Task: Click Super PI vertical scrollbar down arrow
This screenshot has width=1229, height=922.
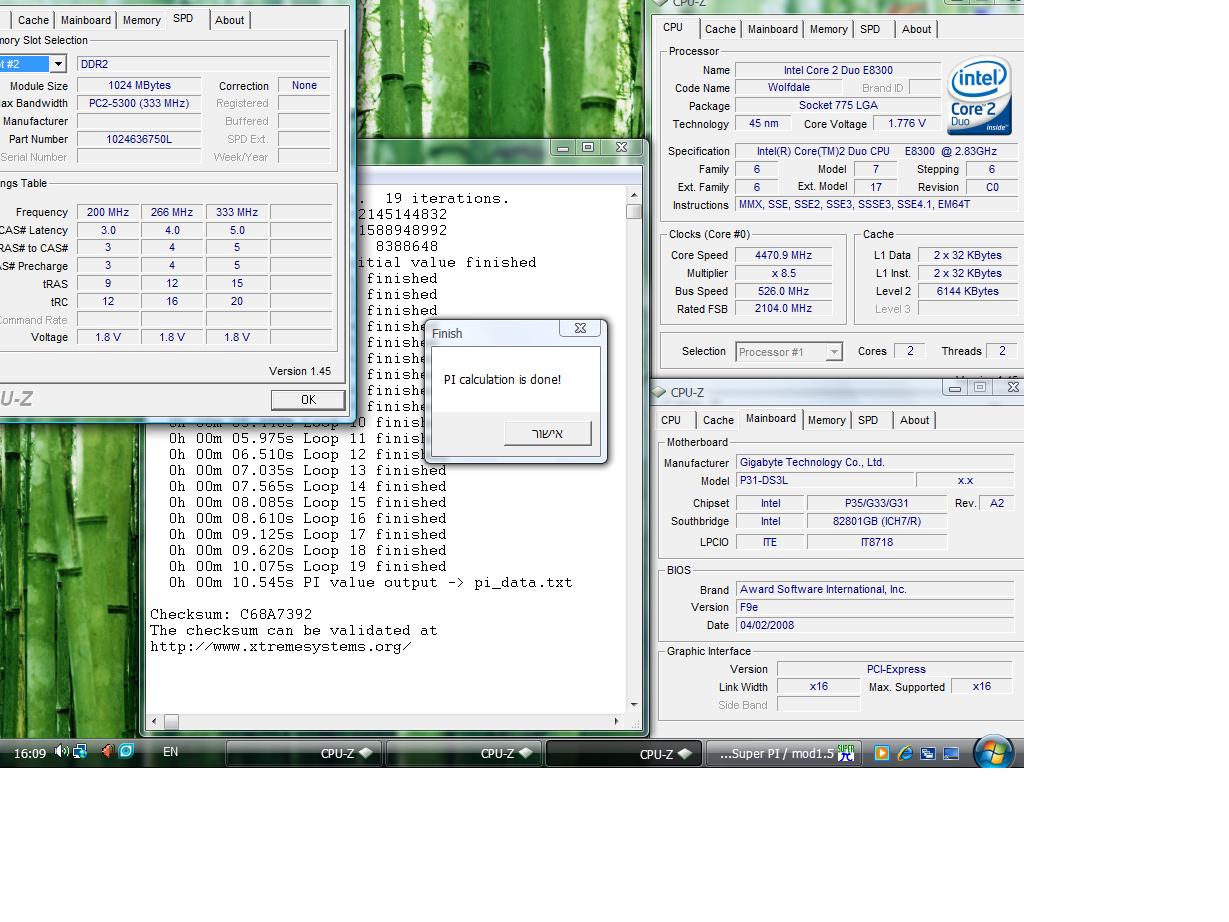Action: click(634, 705)
